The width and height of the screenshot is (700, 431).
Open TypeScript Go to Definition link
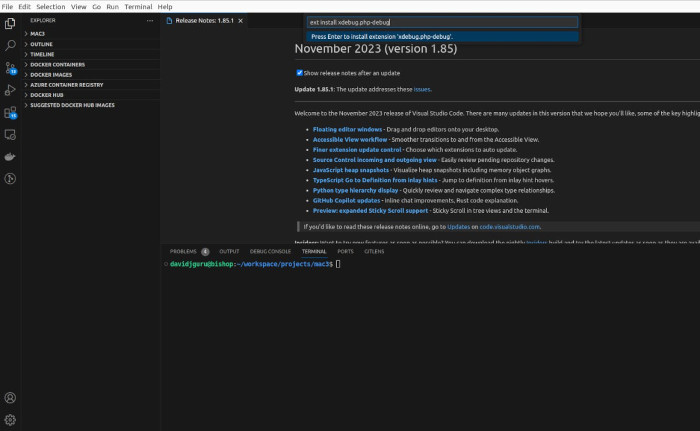[375, 180]
